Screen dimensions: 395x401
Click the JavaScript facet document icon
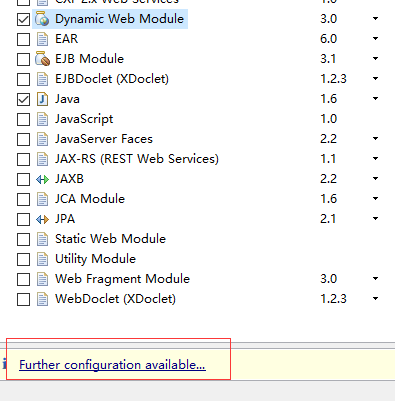pos(42,119)
